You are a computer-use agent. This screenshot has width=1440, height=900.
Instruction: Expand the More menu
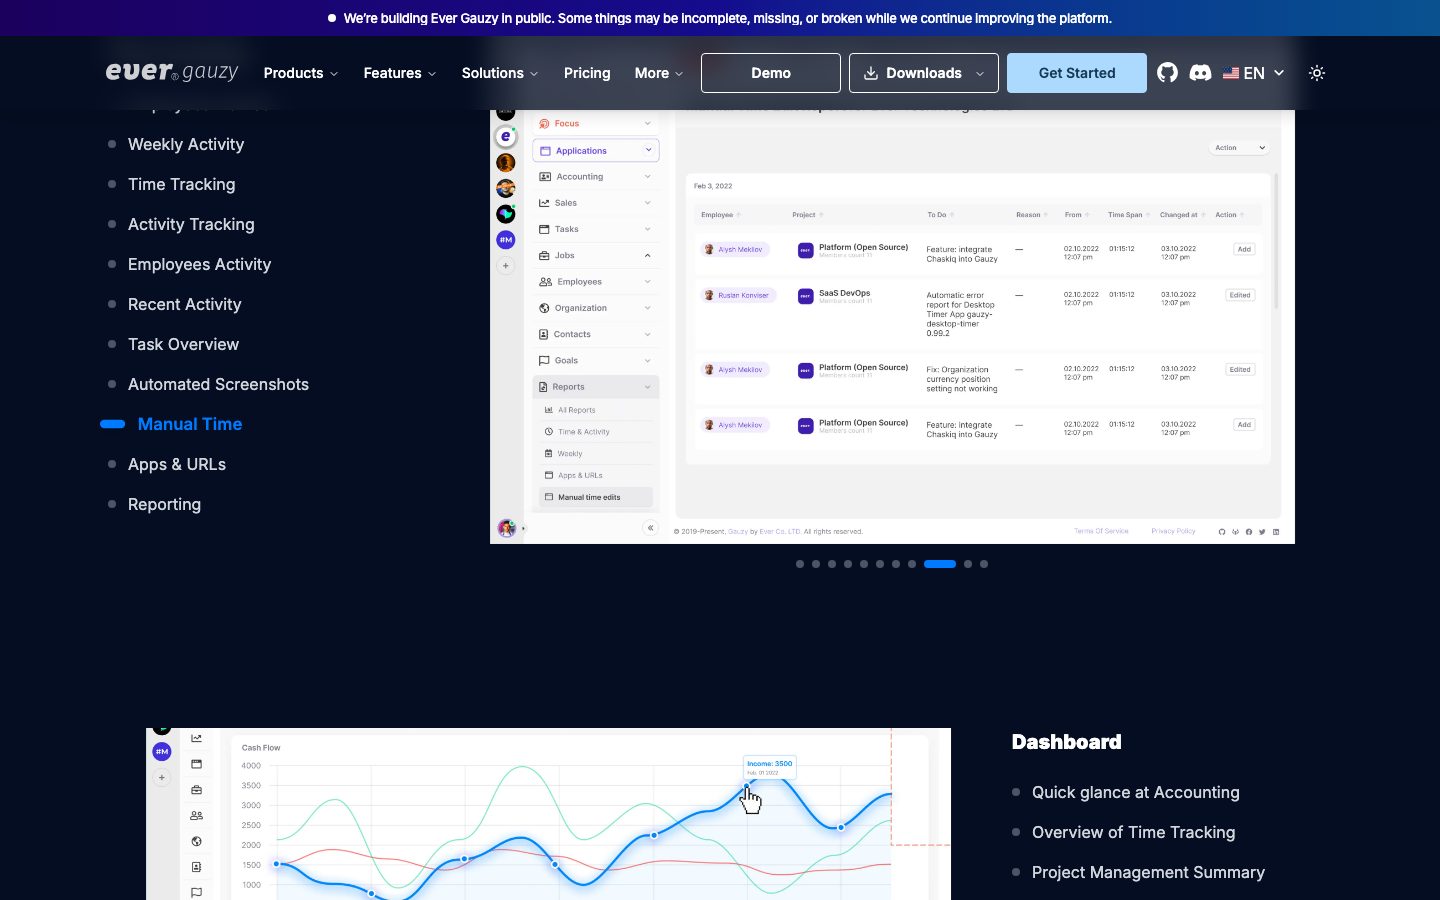[x=659, y=73]
